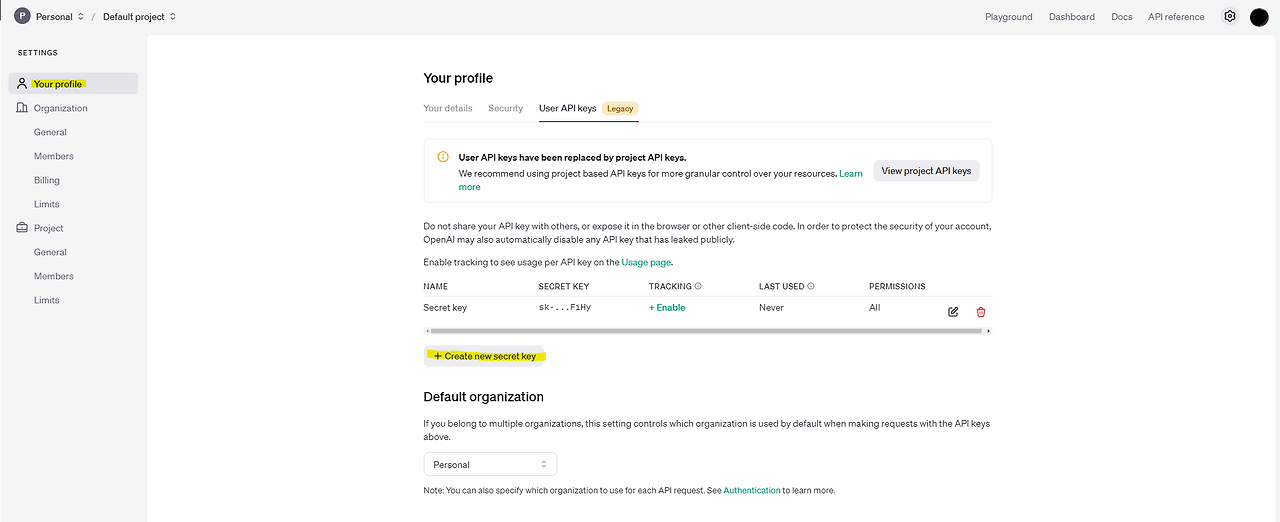This screenshot has width=1280, height=522.
Task: Click the Last Used info icon
Action: 811,286
